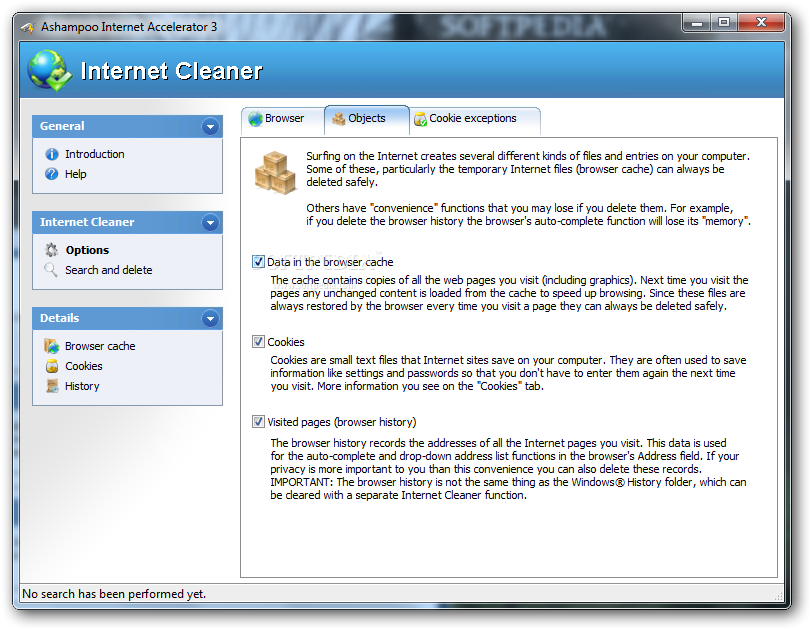812x630 pixels.
Task: Open Search and delete
Action: click(x=109, y=270)
